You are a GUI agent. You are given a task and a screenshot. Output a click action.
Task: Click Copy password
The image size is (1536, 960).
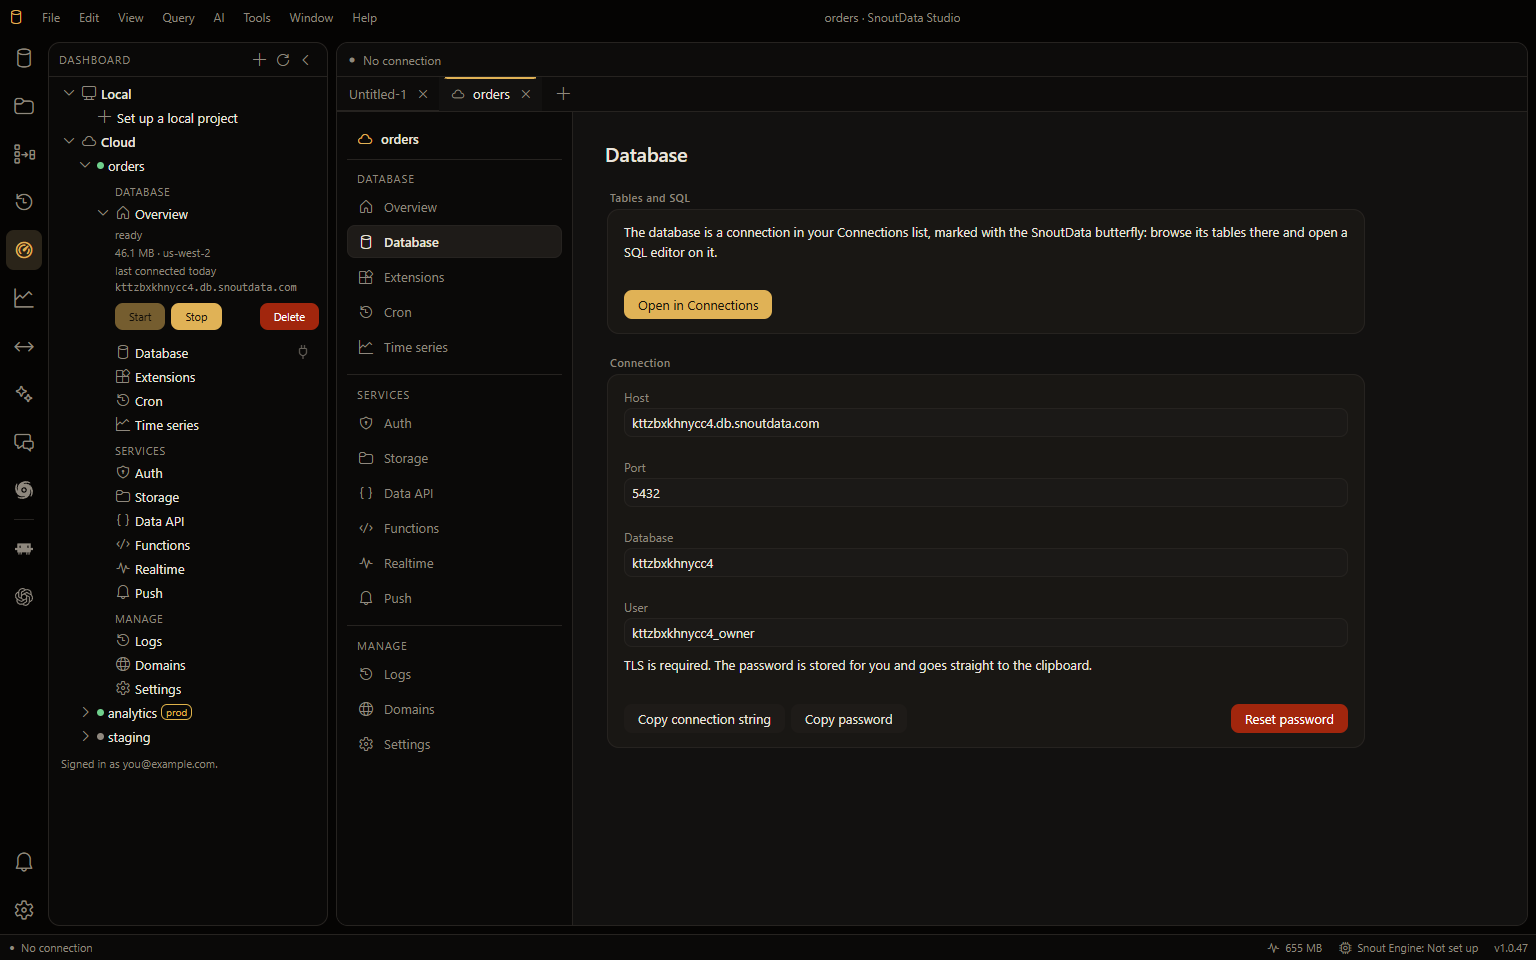point(849,719)
